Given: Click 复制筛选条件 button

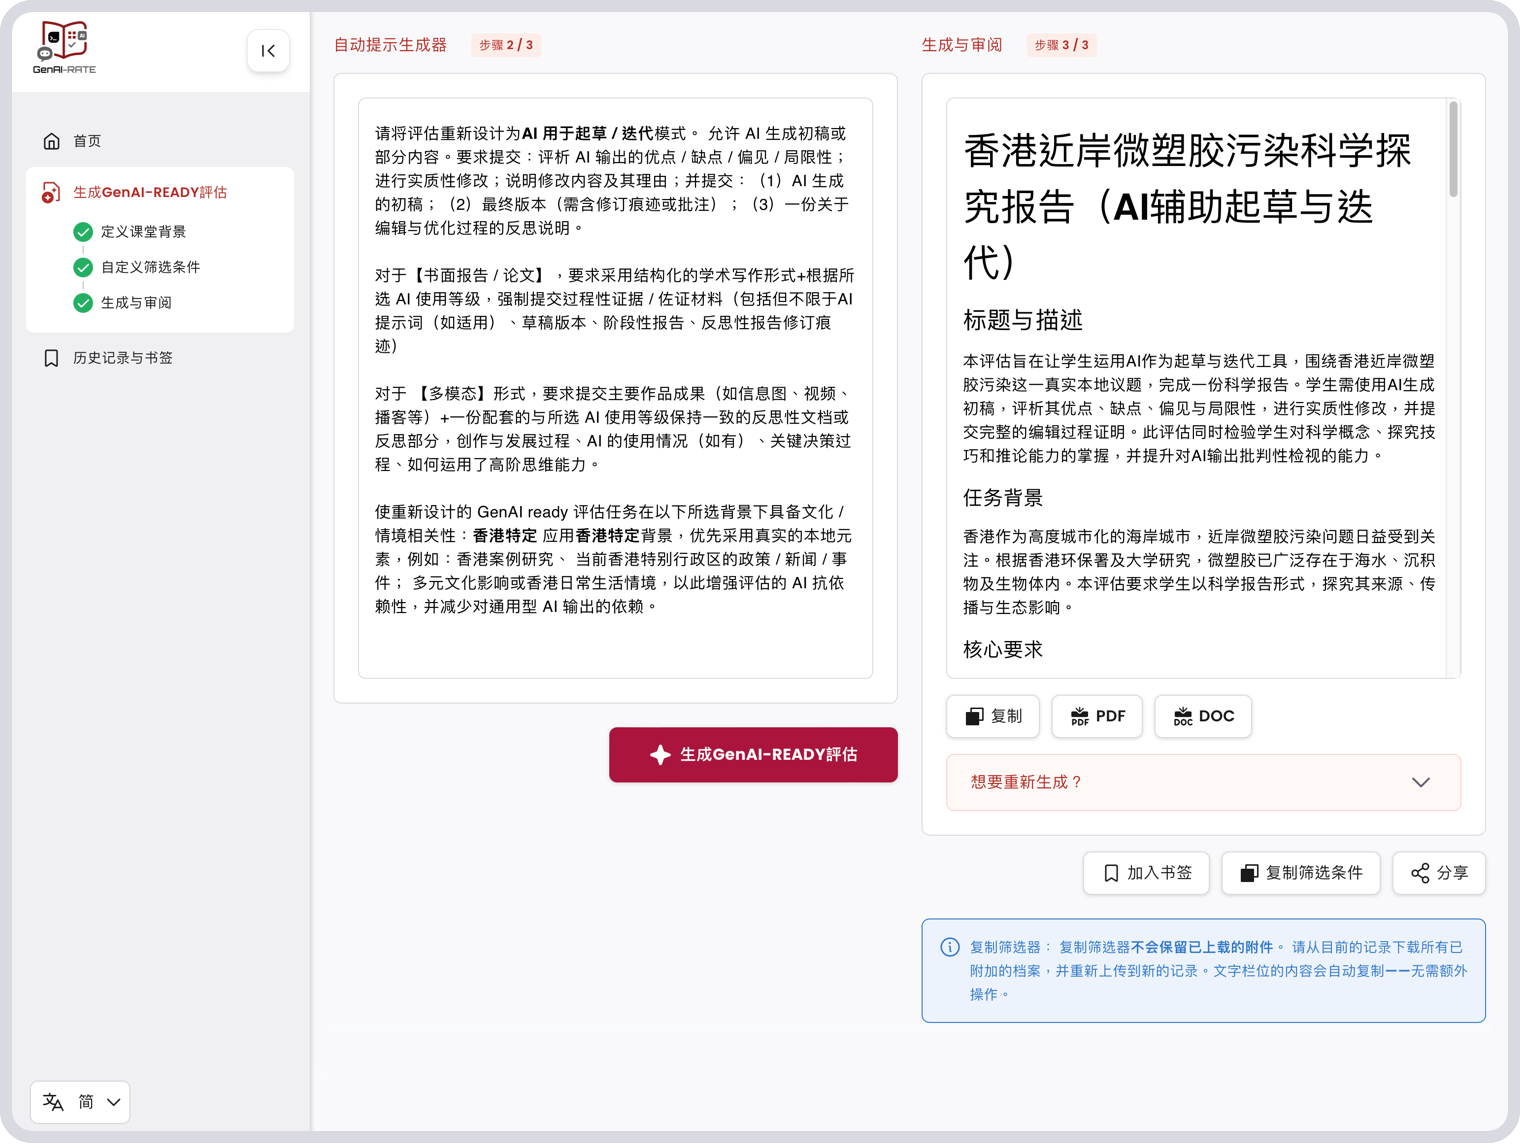Looking at the screenshot, I should point(1300,873).
